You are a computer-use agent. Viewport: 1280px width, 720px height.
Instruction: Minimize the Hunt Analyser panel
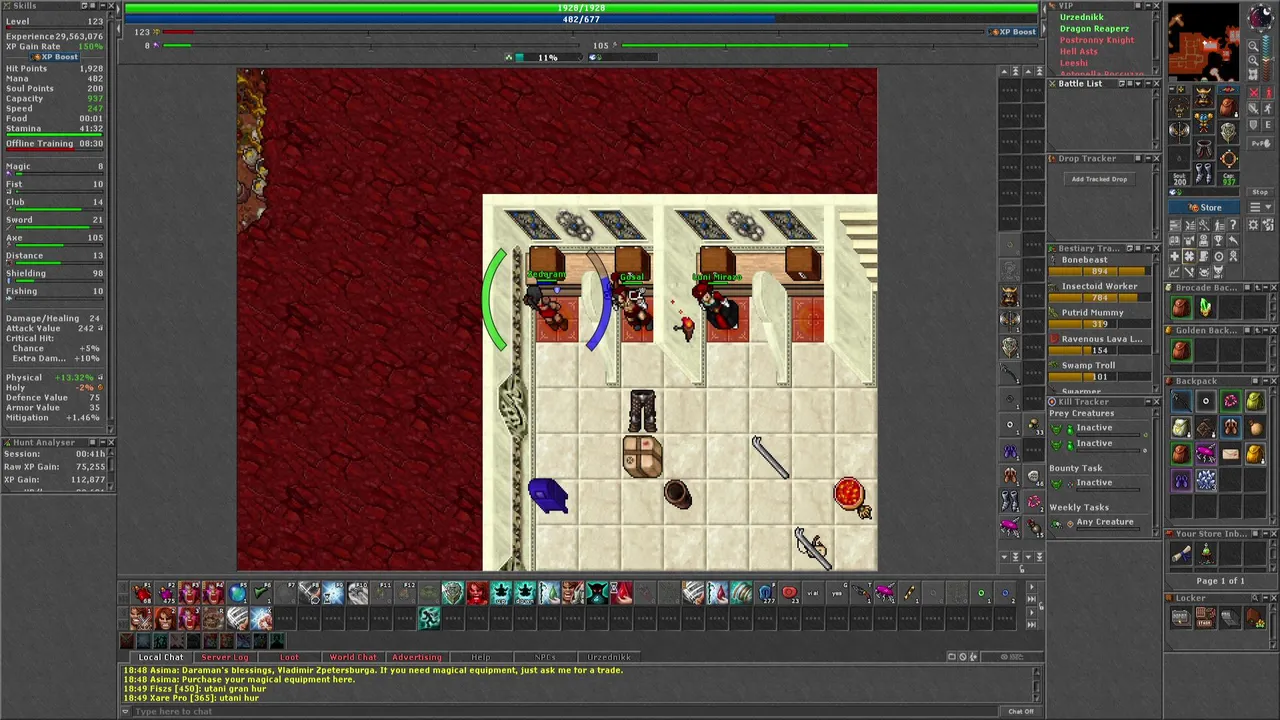[x=103, y=442]
